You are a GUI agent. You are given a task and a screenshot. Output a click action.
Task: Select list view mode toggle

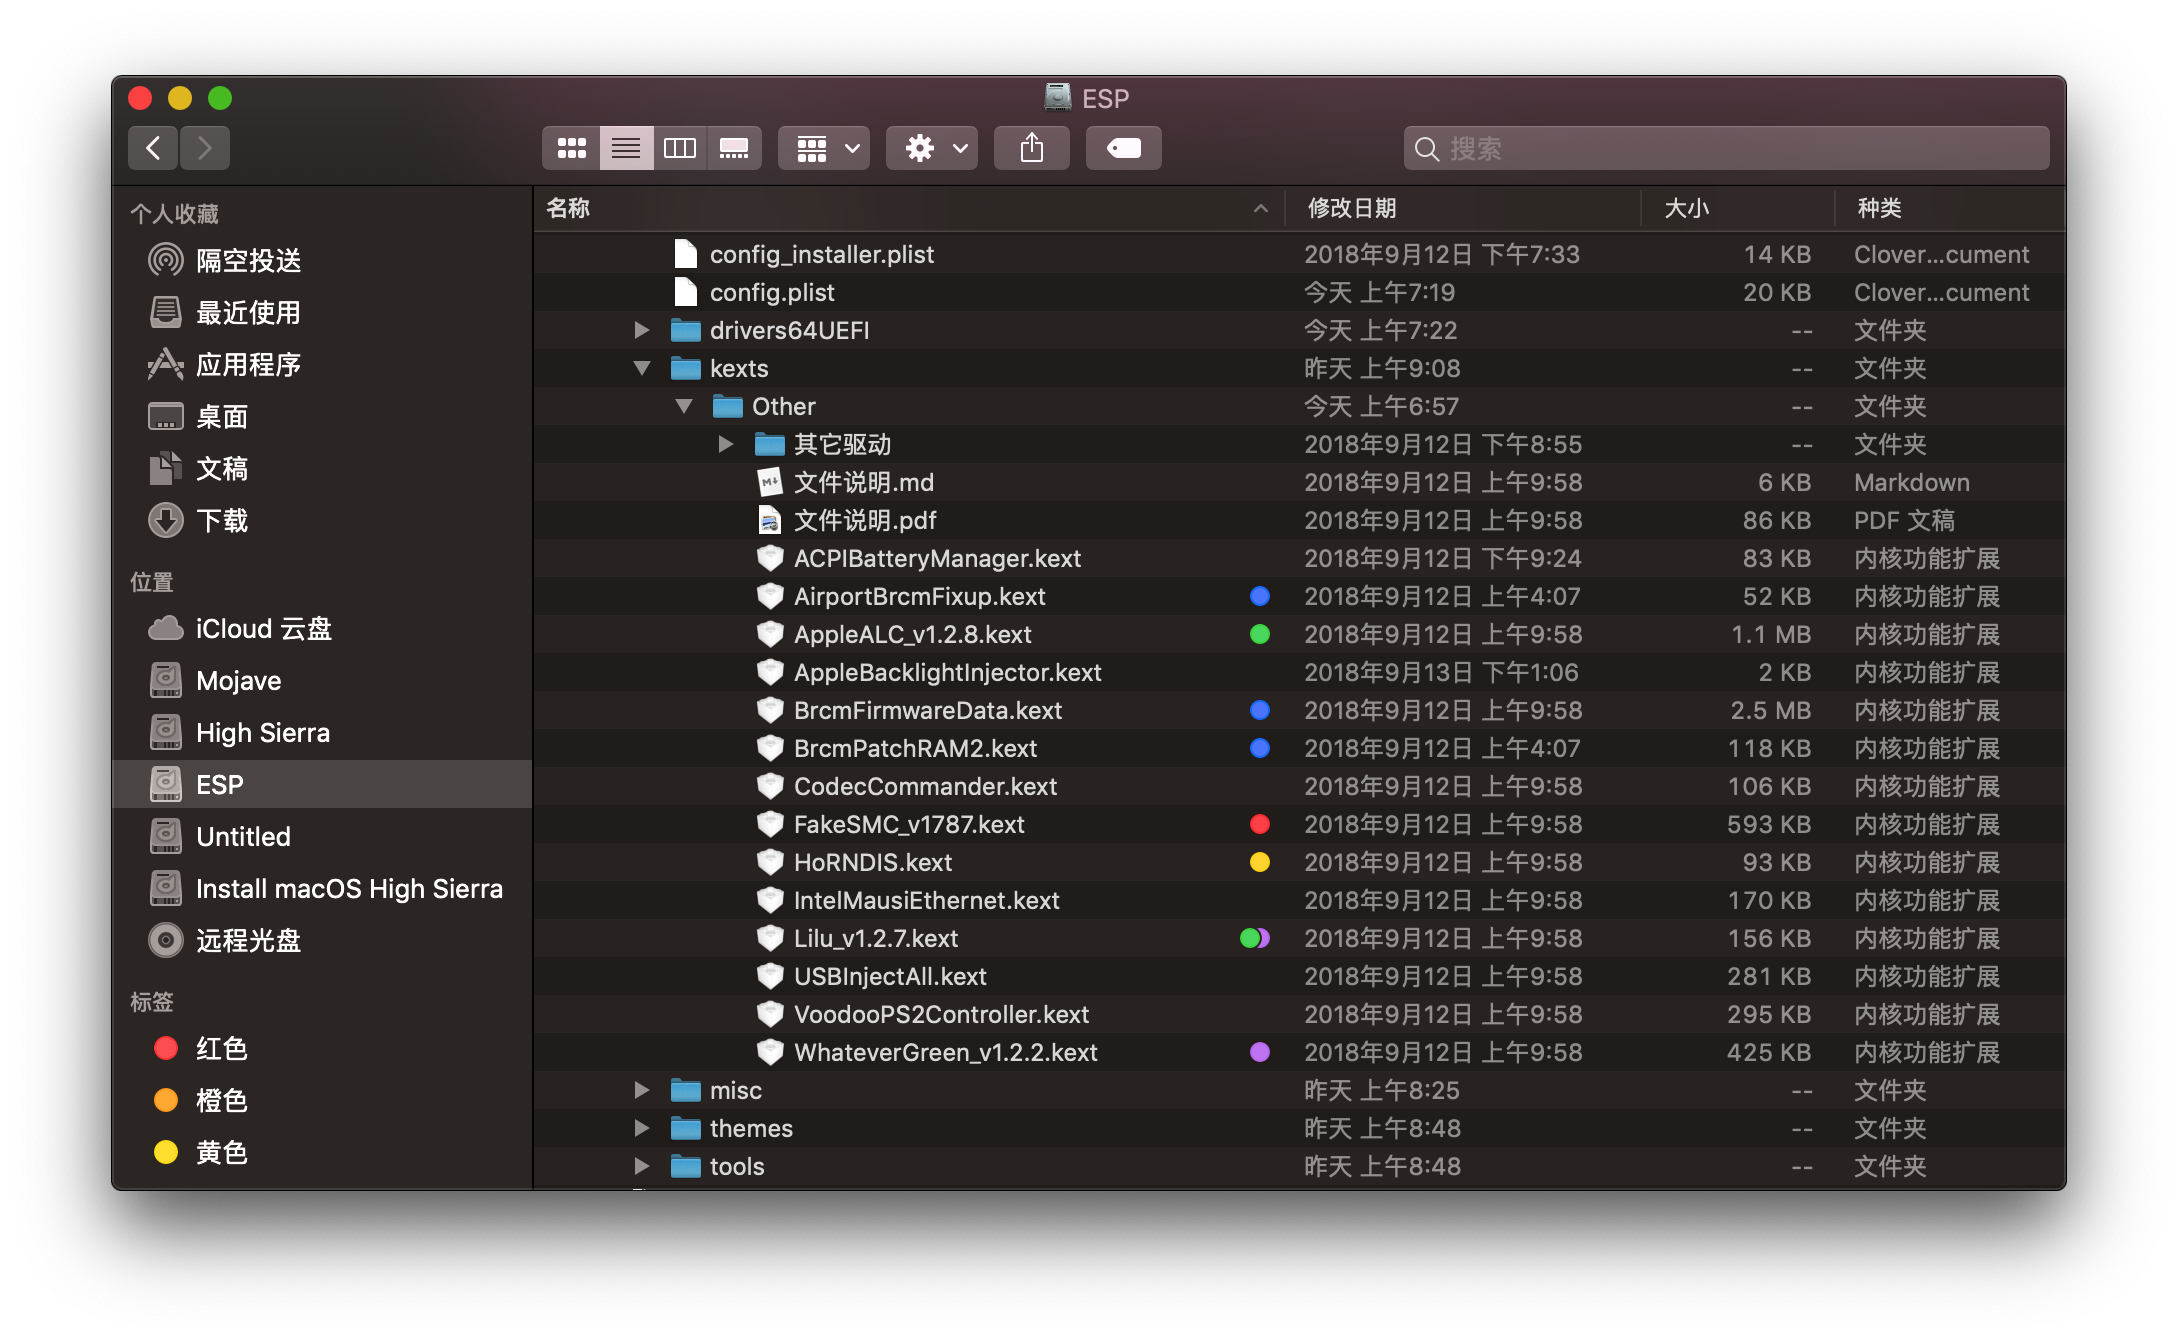[626, 148]
